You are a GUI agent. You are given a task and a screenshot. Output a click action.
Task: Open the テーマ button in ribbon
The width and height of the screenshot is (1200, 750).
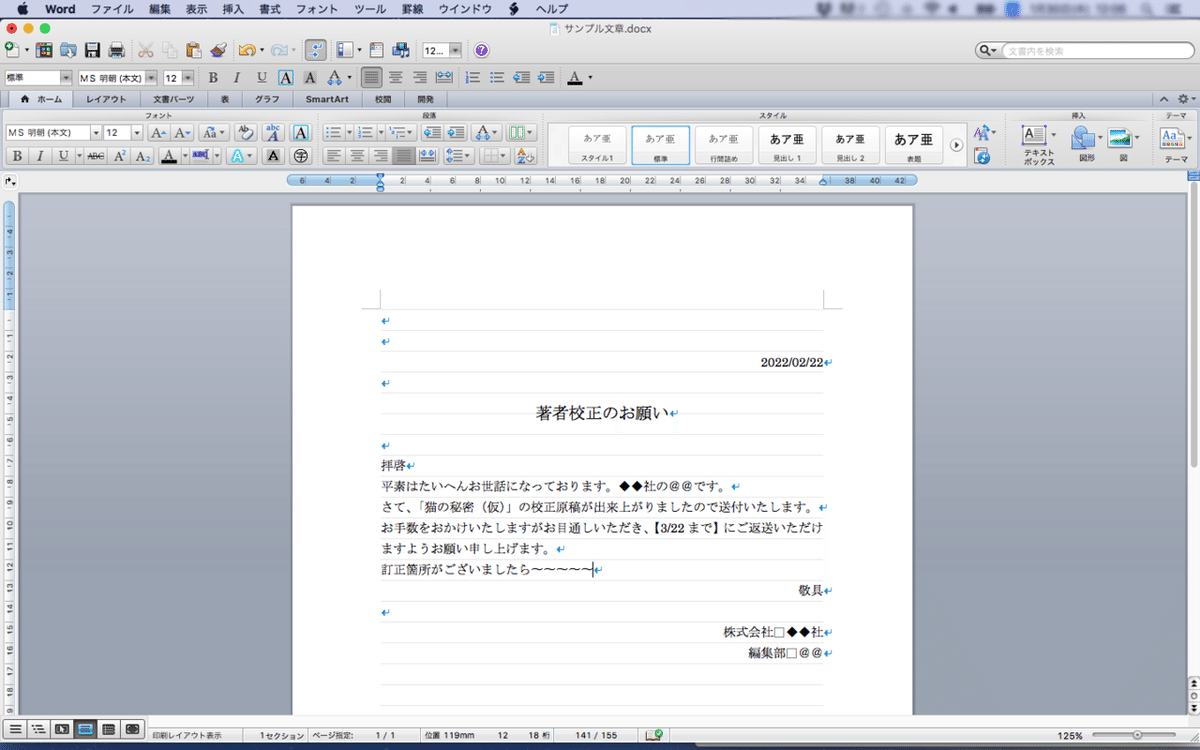1176,144
